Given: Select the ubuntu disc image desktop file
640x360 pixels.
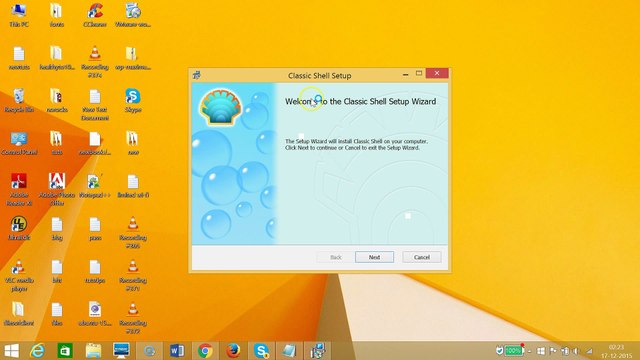Looking at the screenshot, I should [95, 314].
